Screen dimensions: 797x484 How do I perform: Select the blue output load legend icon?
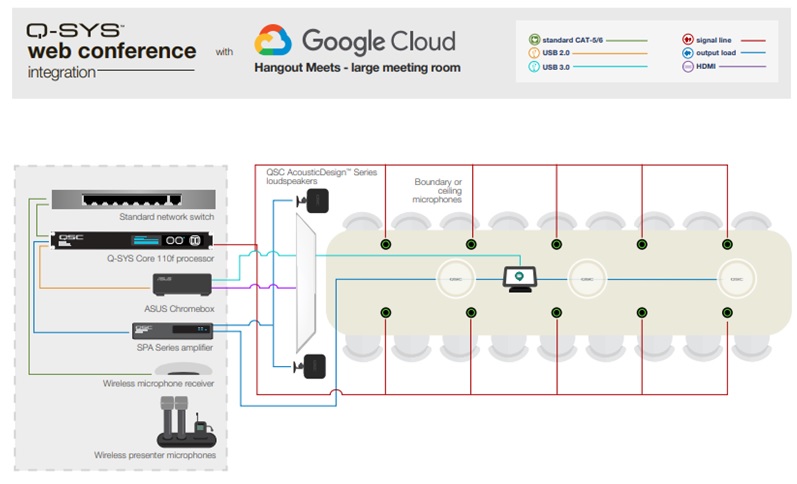[688, 53]
